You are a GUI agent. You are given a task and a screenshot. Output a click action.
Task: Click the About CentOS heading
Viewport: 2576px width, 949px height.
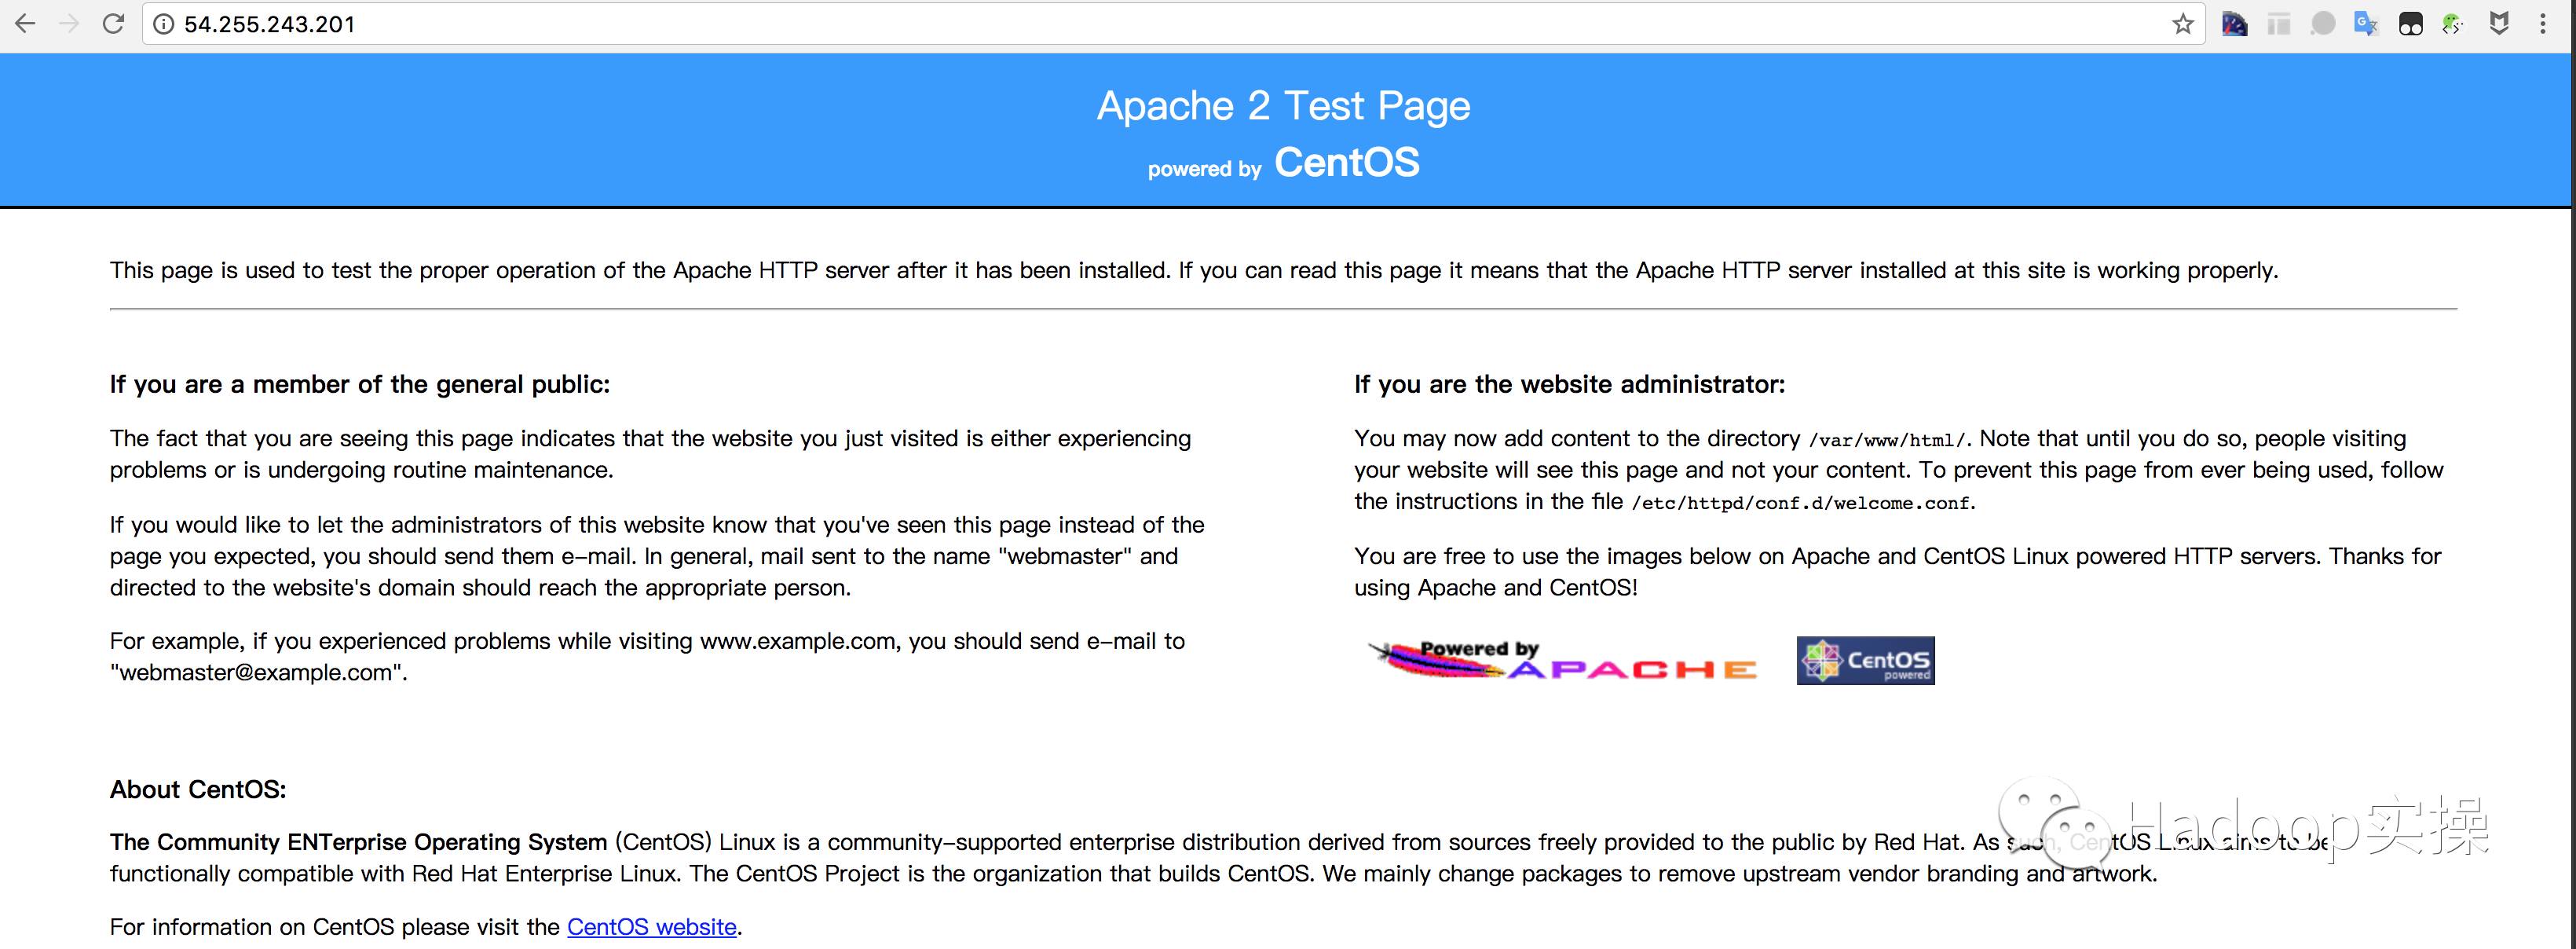(198, 790)
